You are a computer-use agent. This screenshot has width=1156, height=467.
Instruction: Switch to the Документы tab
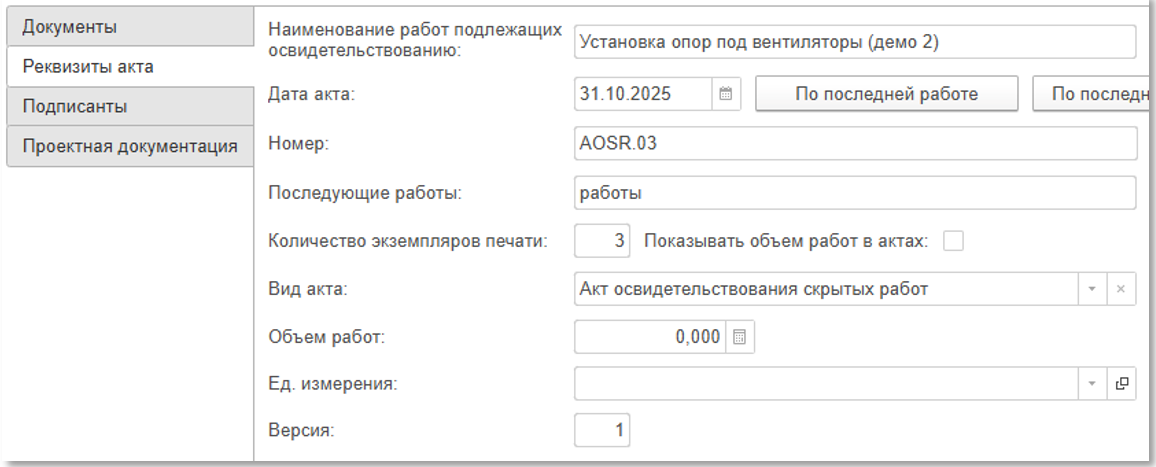coord(127,26)
